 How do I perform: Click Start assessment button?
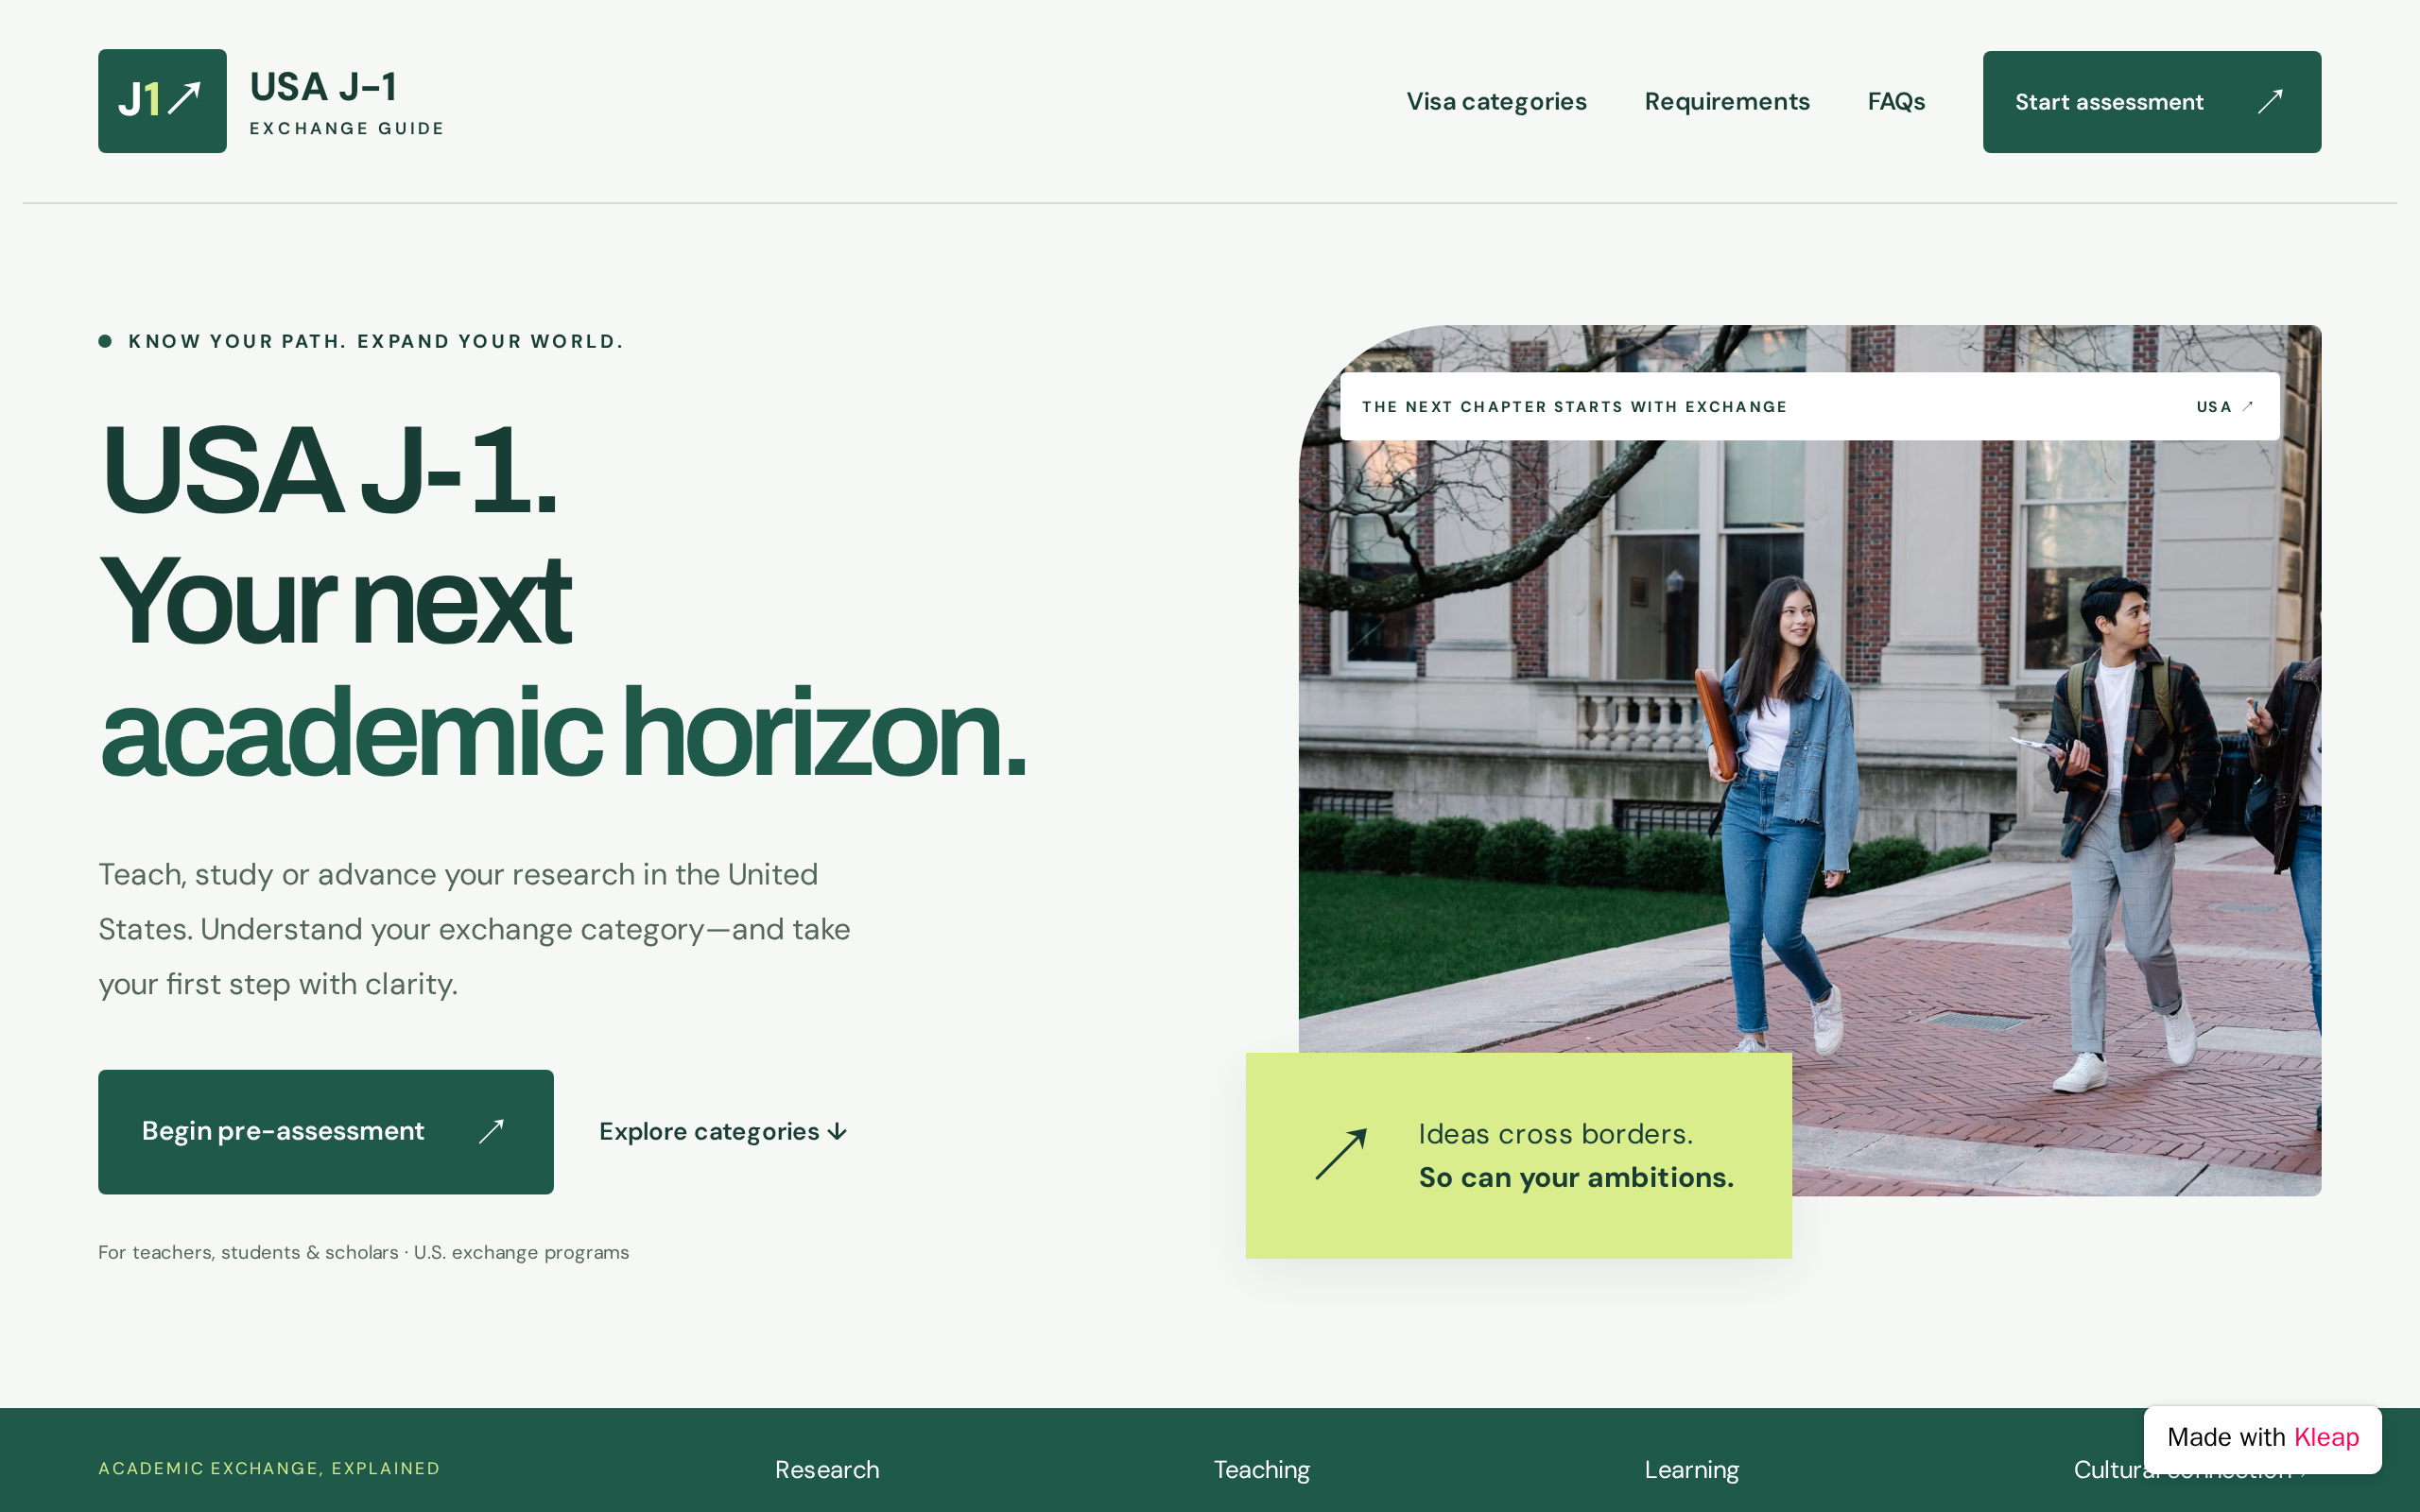tap(2151, 101)
